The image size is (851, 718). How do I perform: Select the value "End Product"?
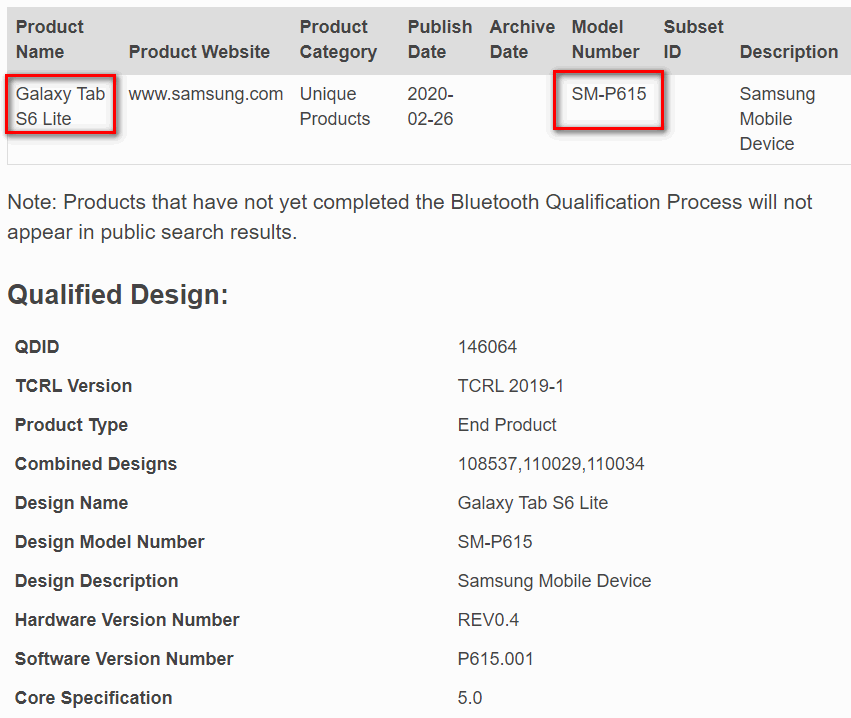click(x=507, y=424)
